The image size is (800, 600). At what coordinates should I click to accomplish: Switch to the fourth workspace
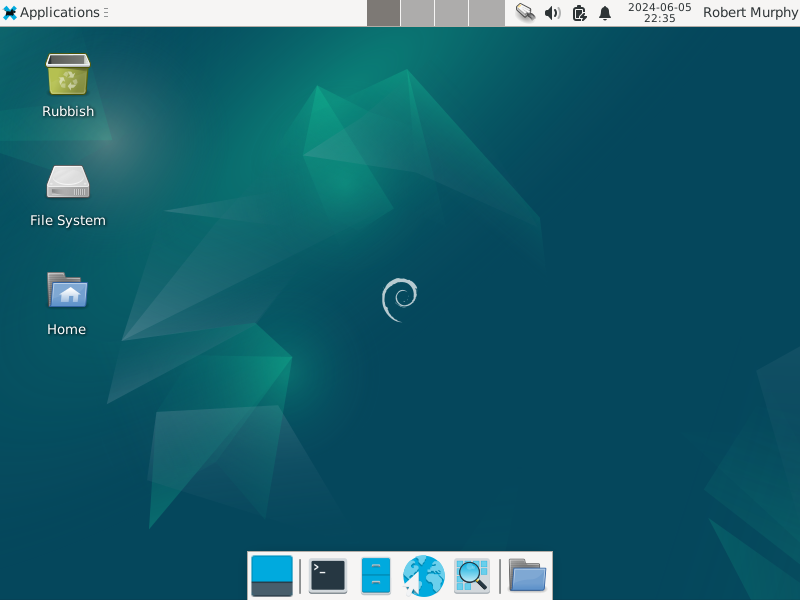coord(486,13)
